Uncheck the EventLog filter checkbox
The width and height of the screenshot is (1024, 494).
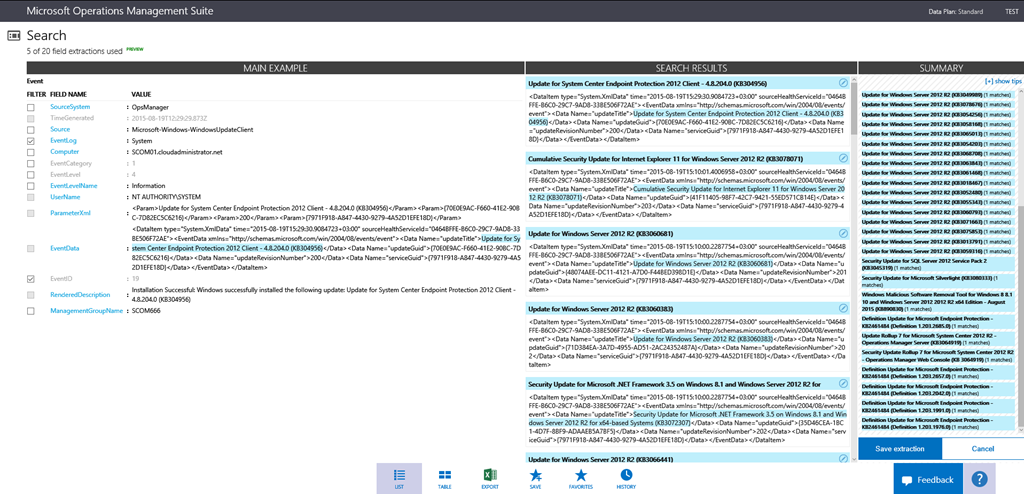31,140
